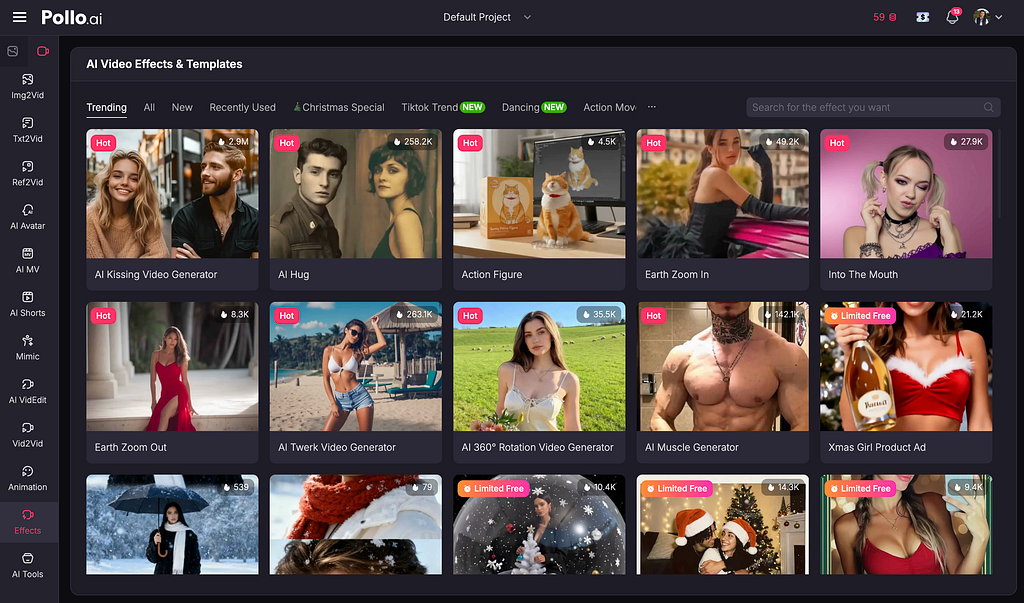Click the page vertical scrollbar
The width and height of the screenshot is (1024, 603).
point(1000,176)
